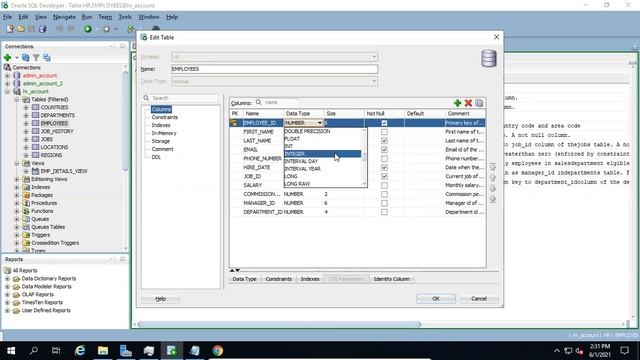
Task: Click the move column to bottom arrow
Action: coord(493,199)
